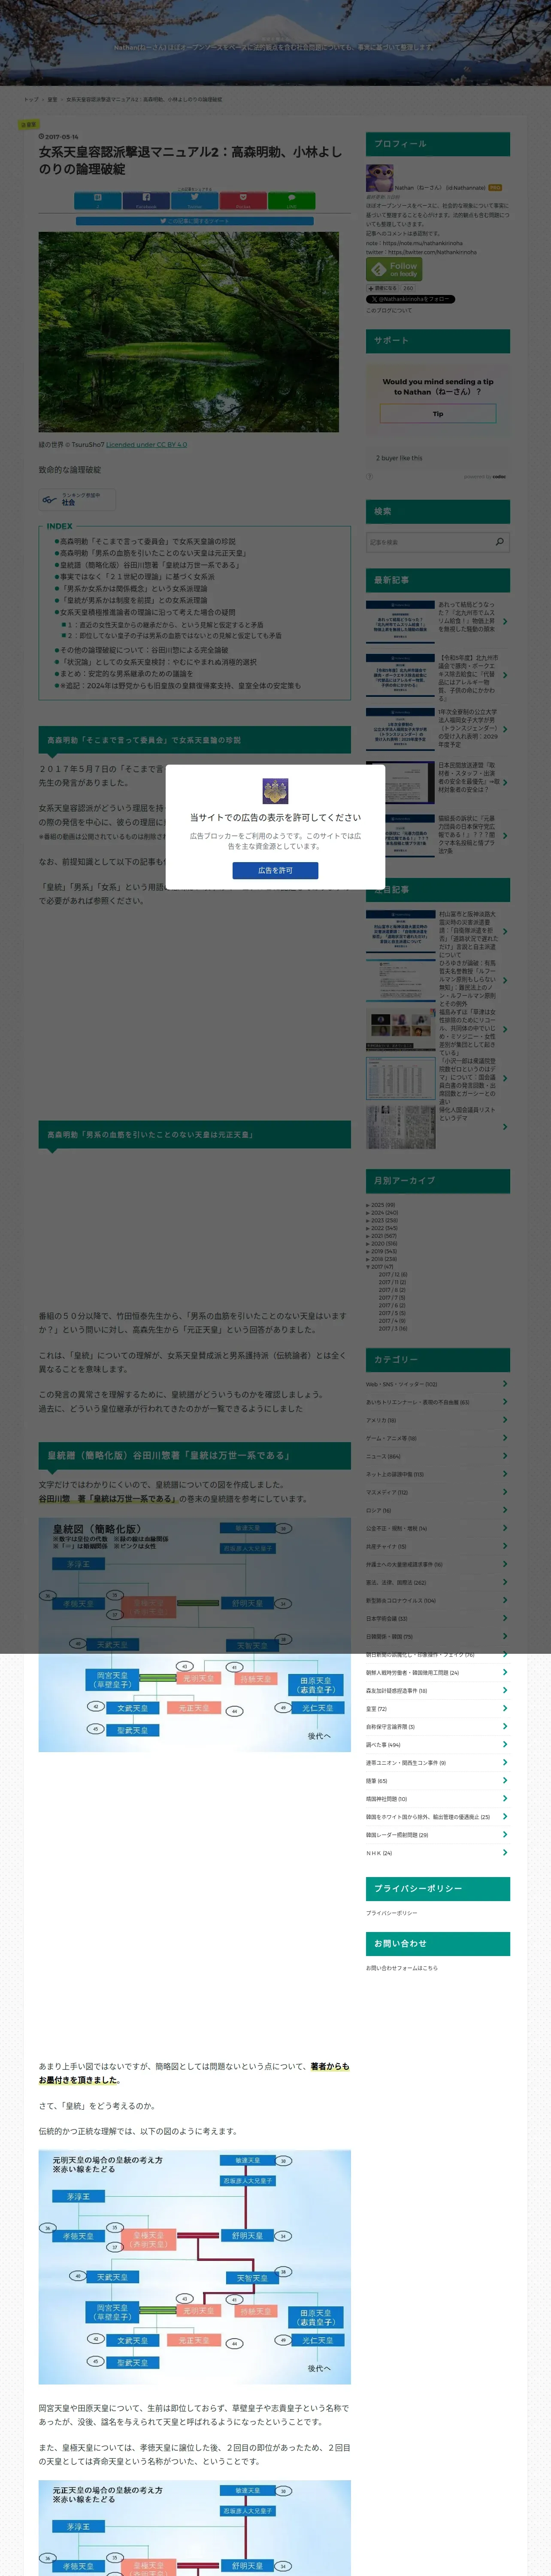The width and height of the screenshot is (551, 2576).
Task: Click the 全風景 category tag above title
Action: point(29,125)
